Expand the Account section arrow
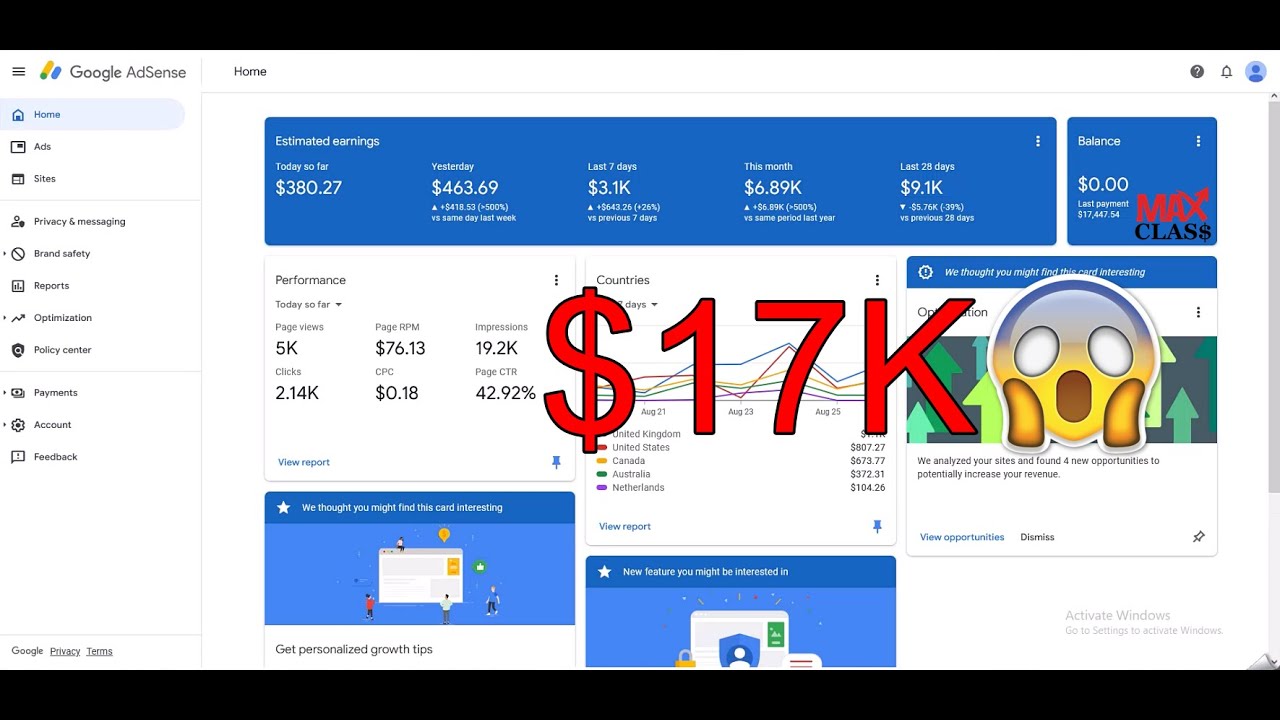Viewport: 1280px width, 720px height. point(5,425)
